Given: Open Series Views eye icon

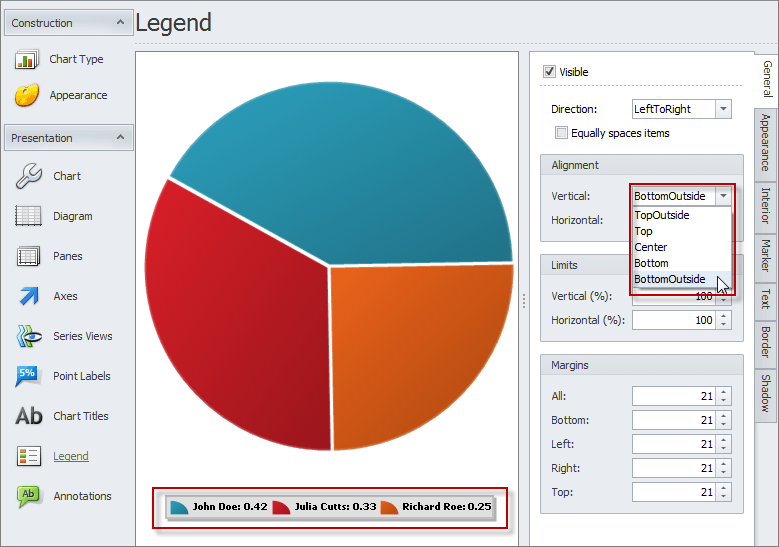Looking at the screenshot, I should tap(28, 336).
